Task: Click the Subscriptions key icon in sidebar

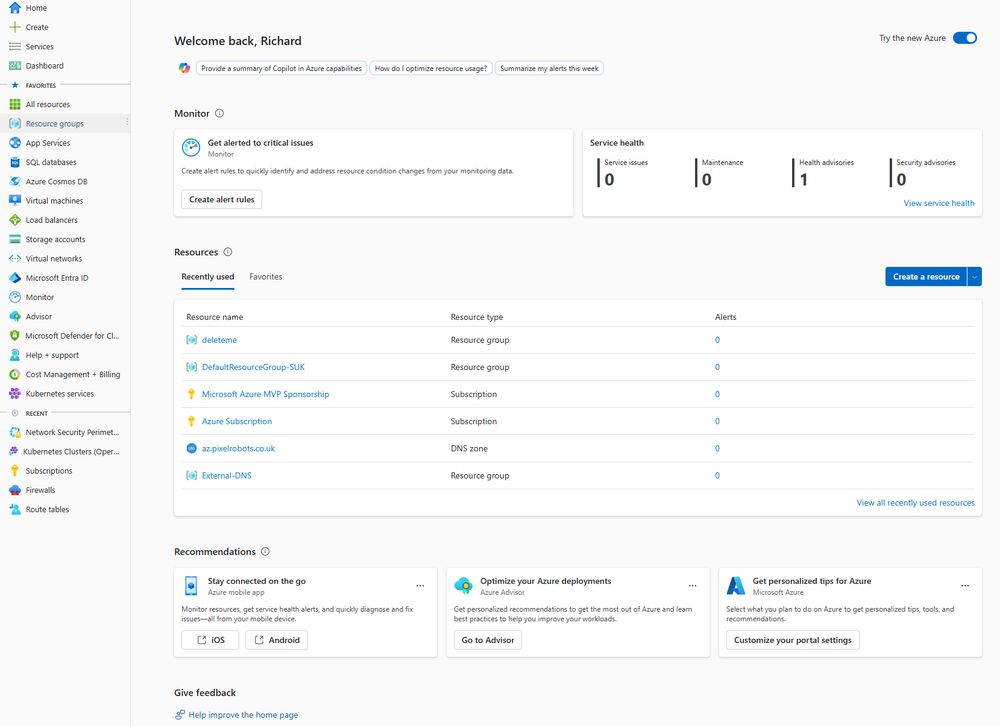Action: coord(15,471)
